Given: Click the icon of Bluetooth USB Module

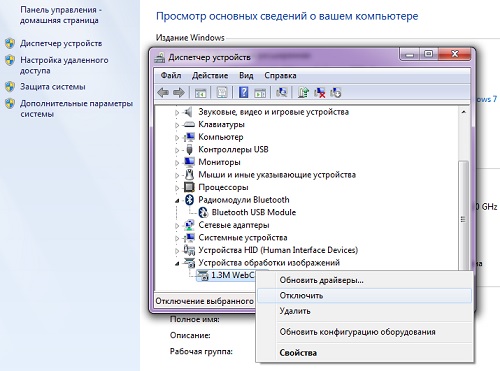Looking at the screenshot, I should [203, 212].
